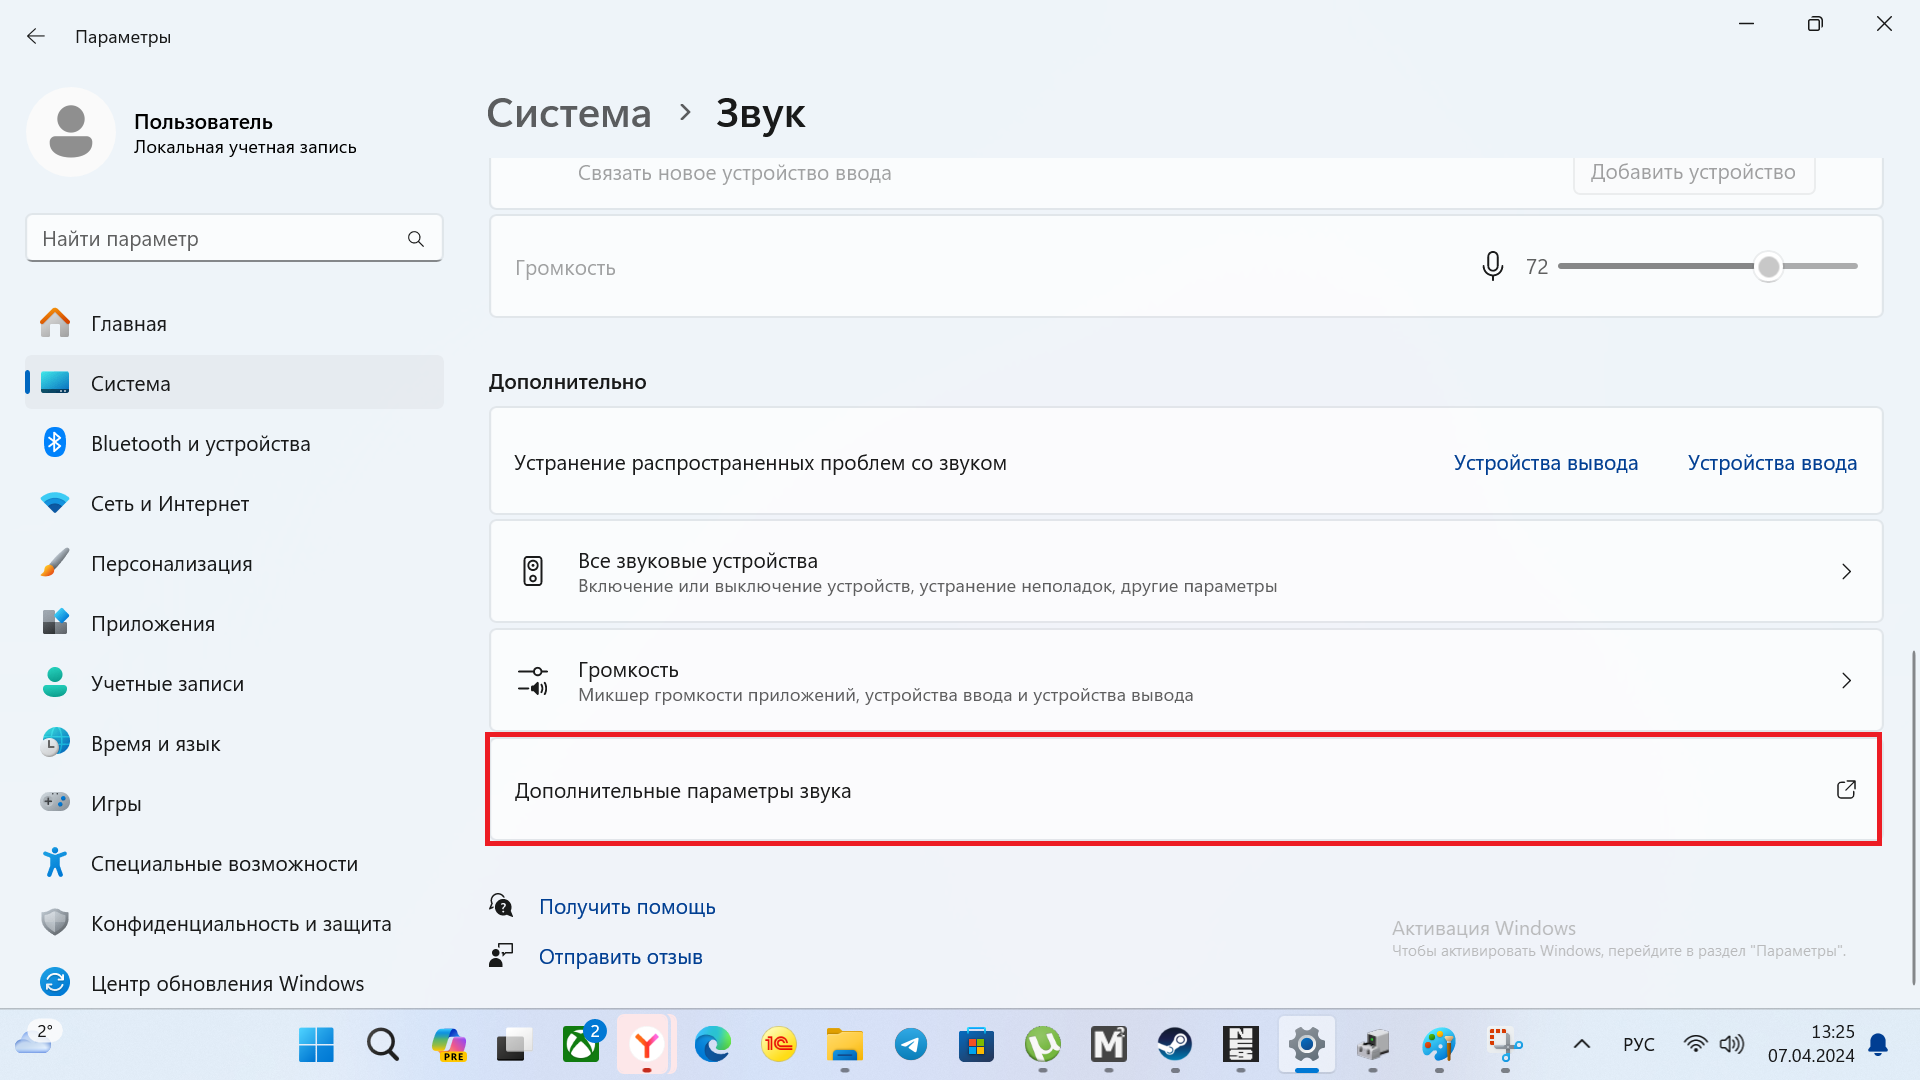Show hidden tray icons chevron
Image resolution: width=1920 pixels, height=1080 pixels.
pos(1581,1045)
